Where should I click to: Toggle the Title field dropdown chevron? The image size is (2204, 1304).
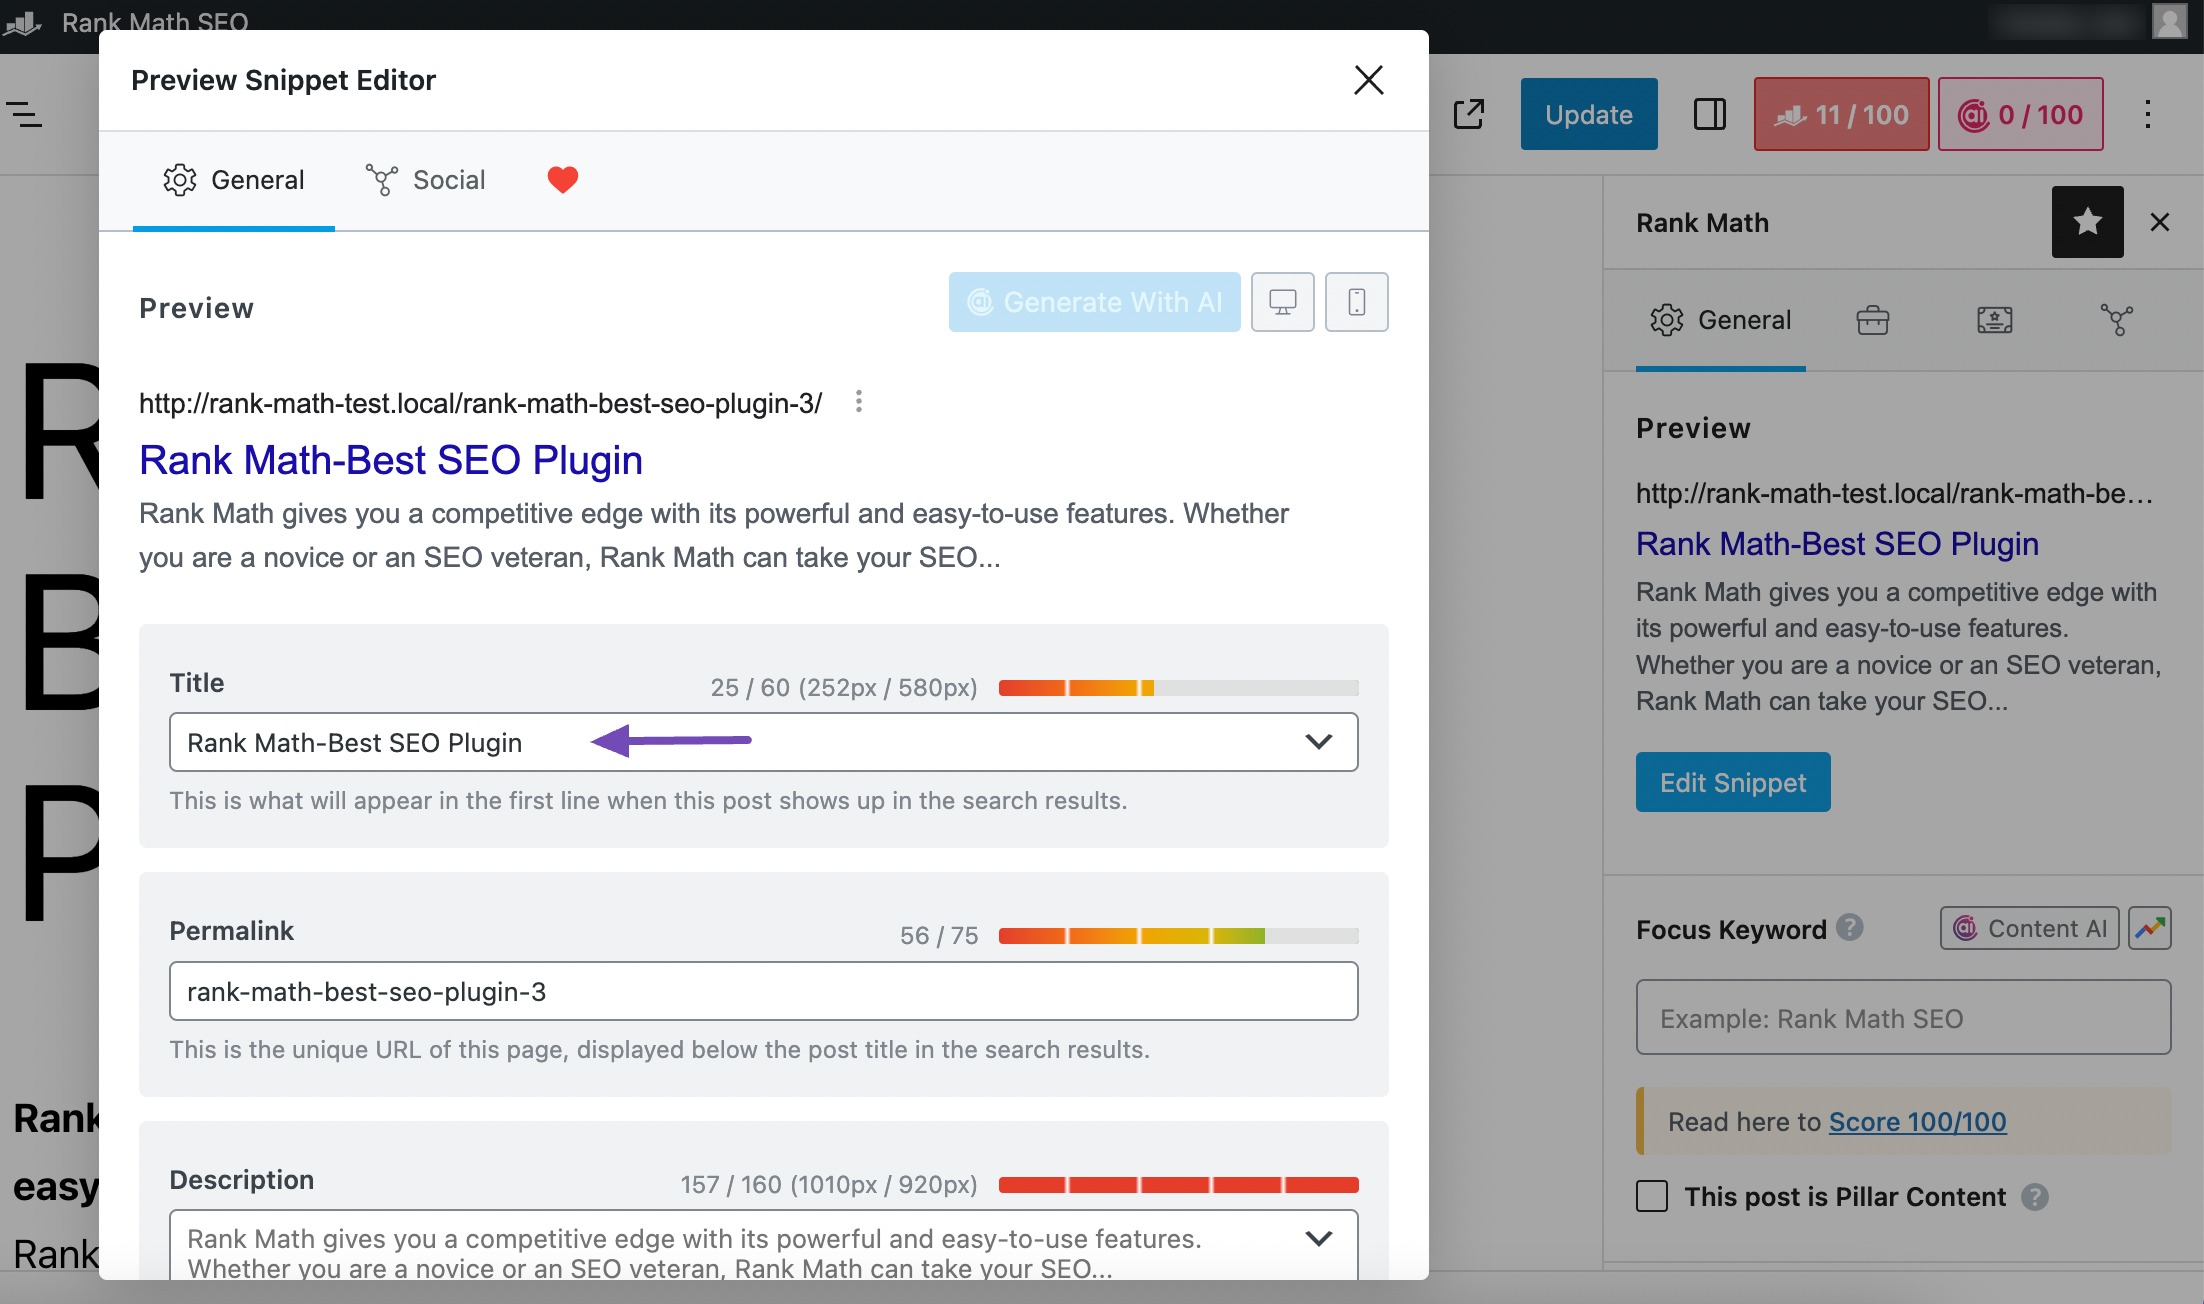pyautogui.click(x=1318, y=740)
